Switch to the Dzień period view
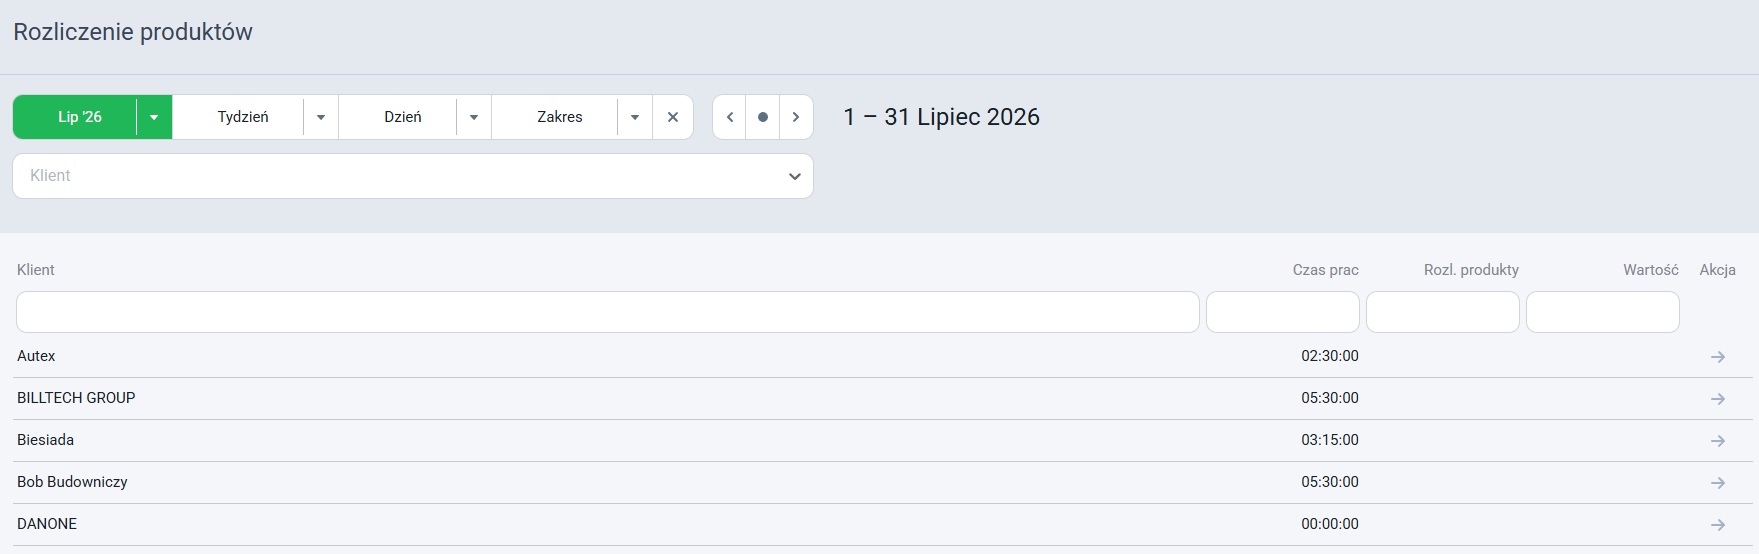Viewport: 1759px width, 554px height. coord(403,117)
